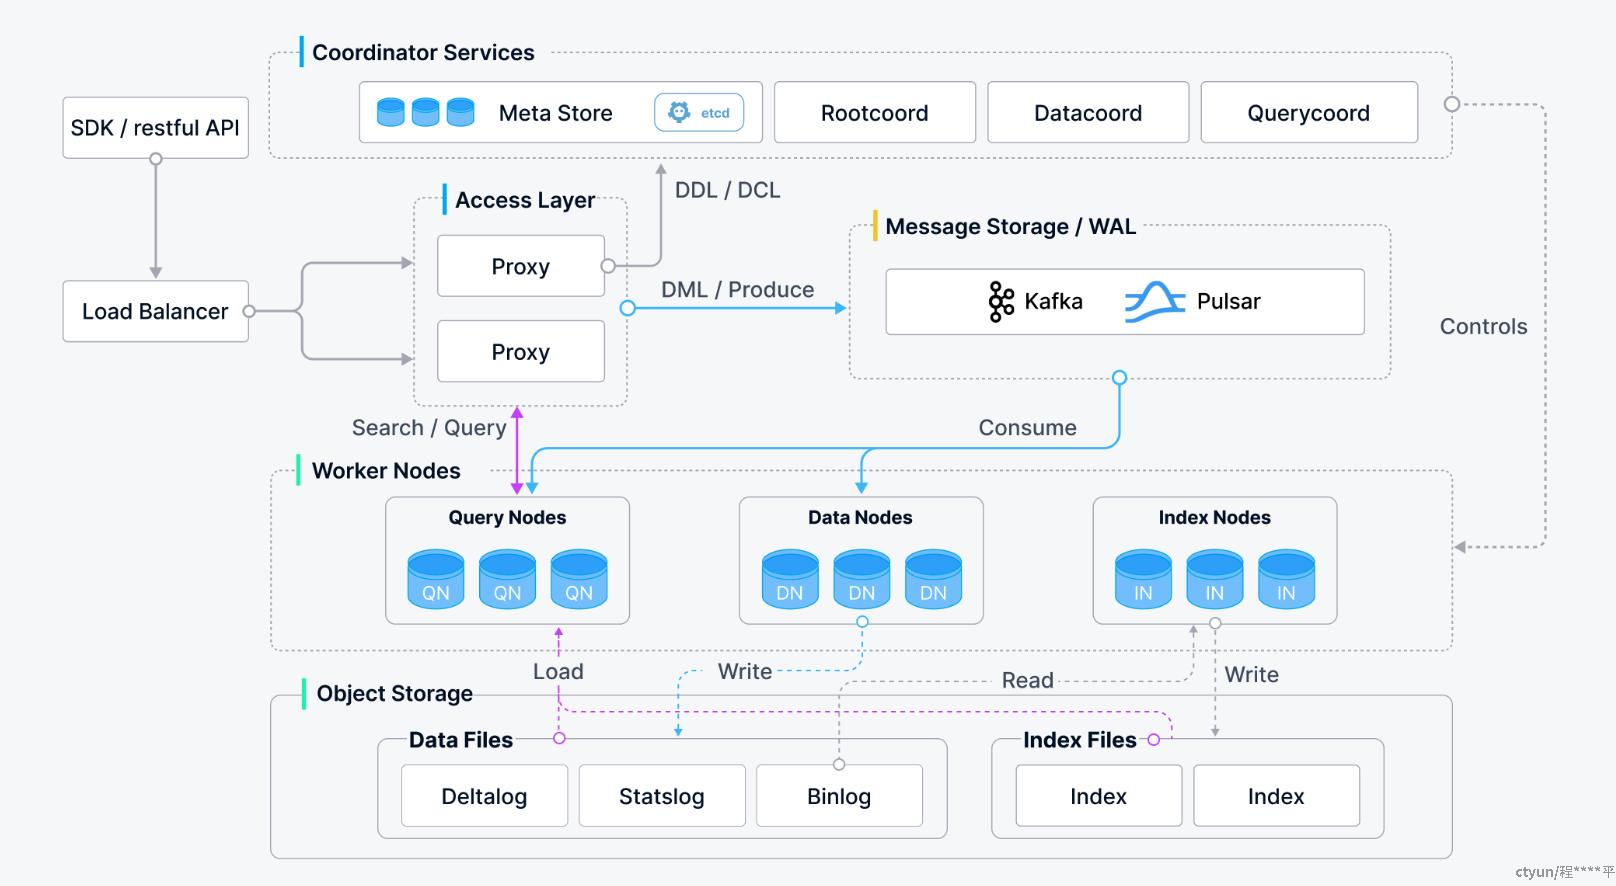
Task: Select the leftmost Meta Store database cylinder
Action: tap(391, 112)
